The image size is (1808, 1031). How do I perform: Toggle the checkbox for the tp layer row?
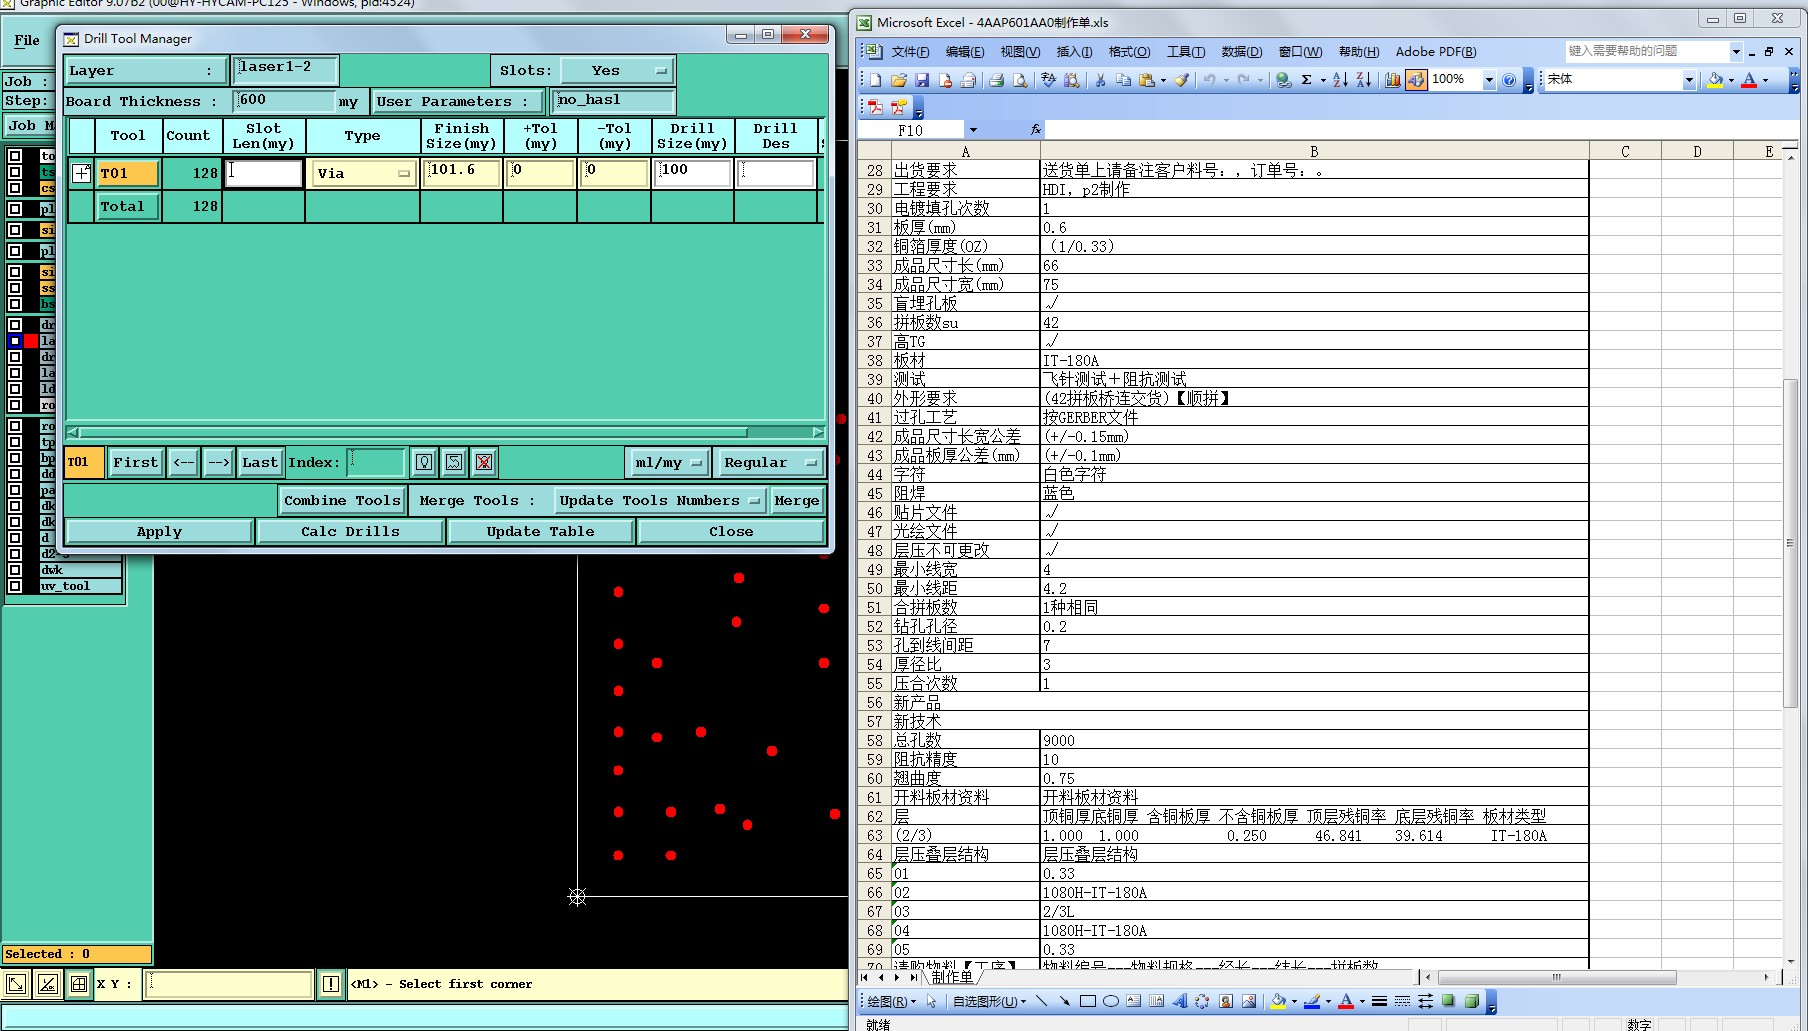click(x=15, y=442)
